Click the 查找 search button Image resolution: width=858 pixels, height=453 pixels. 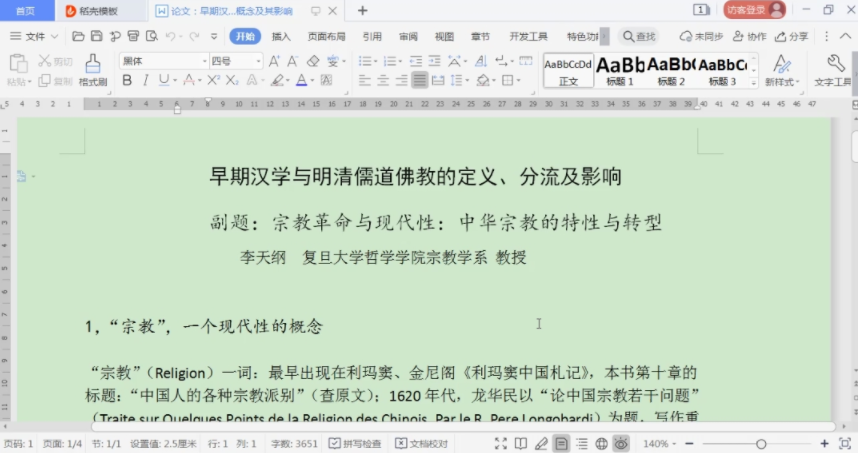[639, 37]
